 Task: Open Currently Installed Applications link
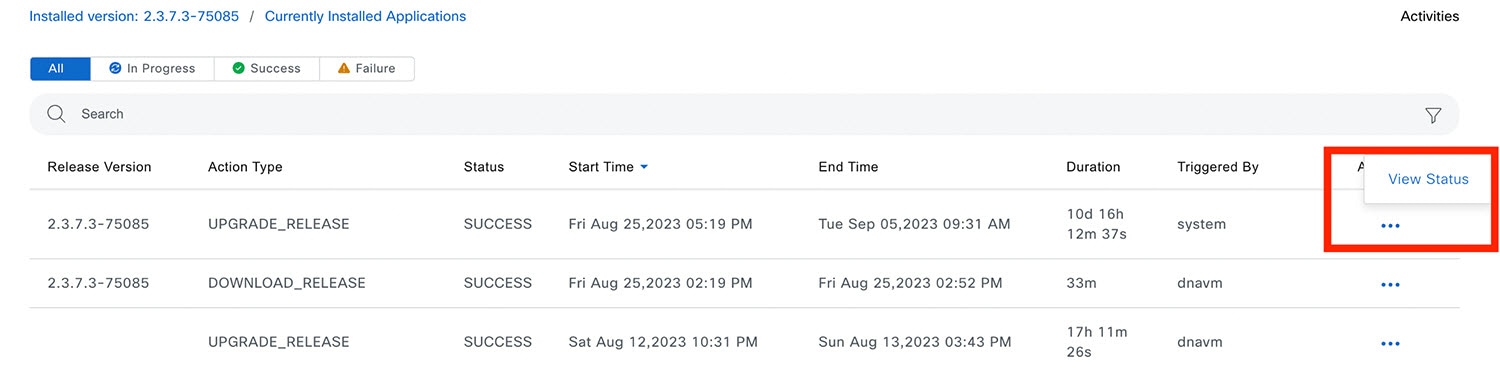click(365, 16)
